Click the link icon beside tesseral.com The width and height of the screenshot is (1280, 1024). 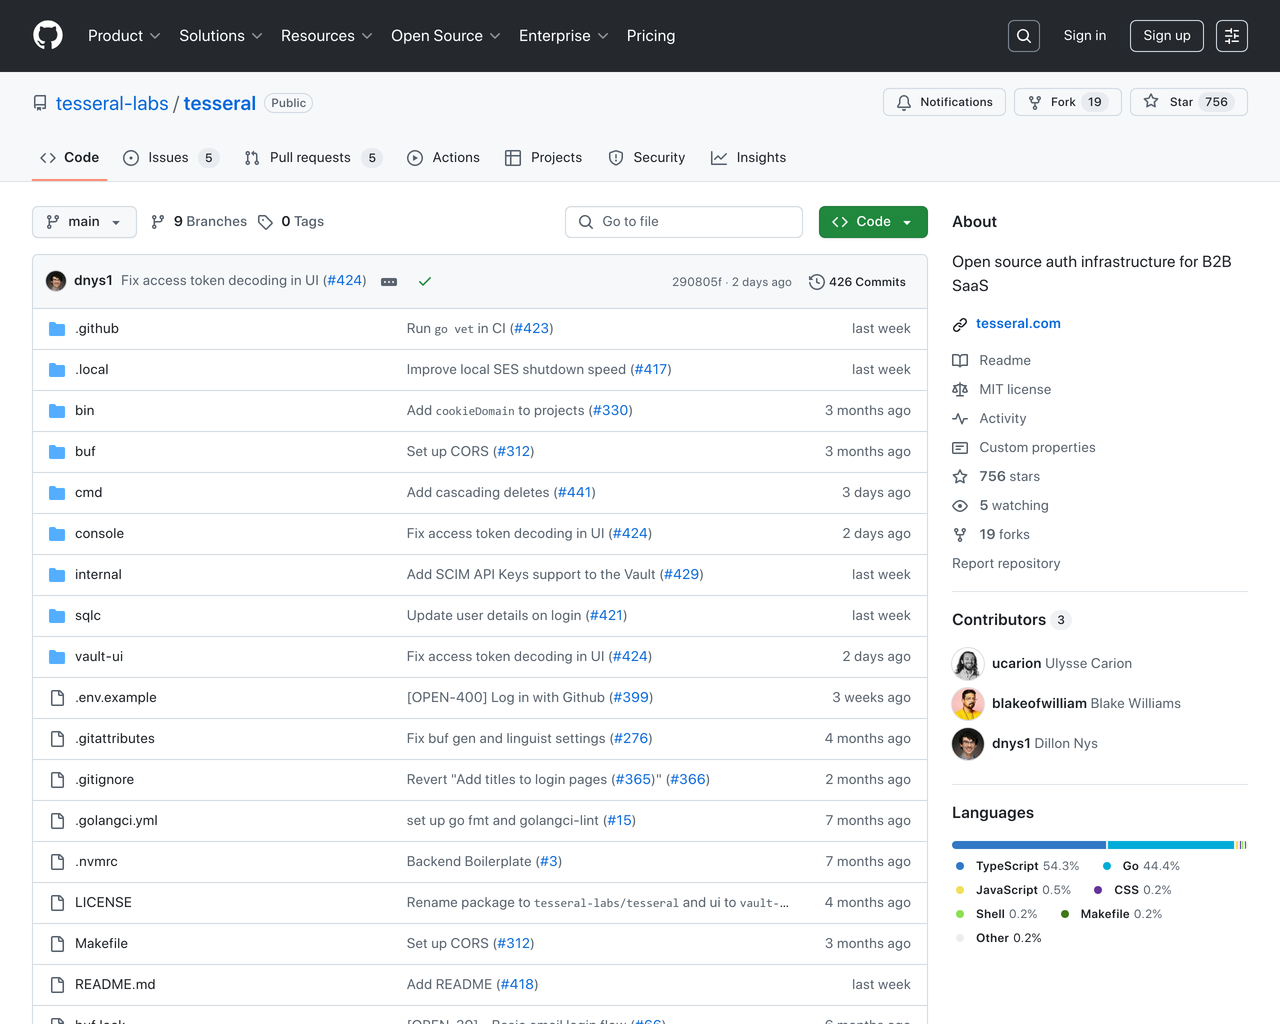click(x=960, y=325)
